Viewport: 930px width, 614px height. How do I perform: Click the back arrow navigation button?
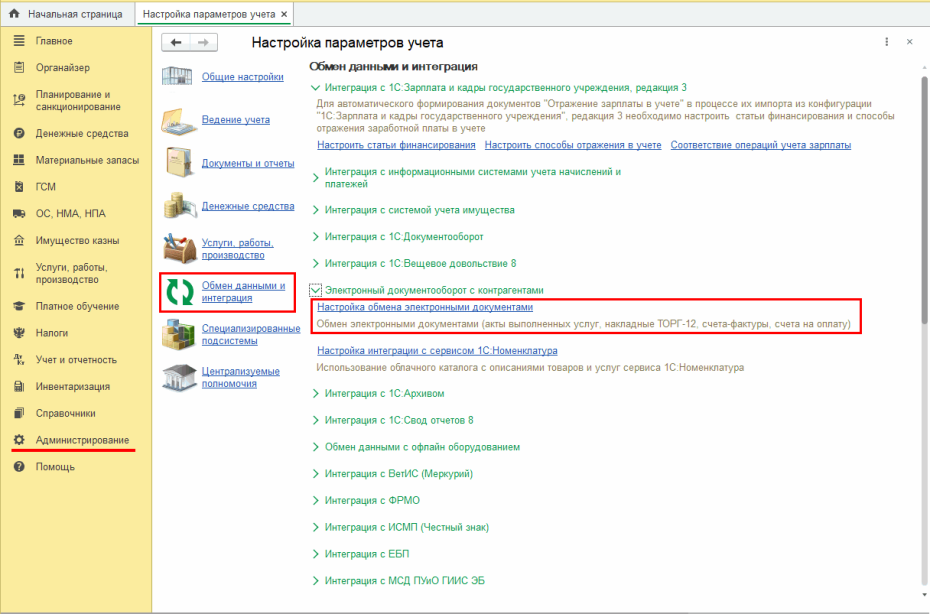tap(176, 42)
